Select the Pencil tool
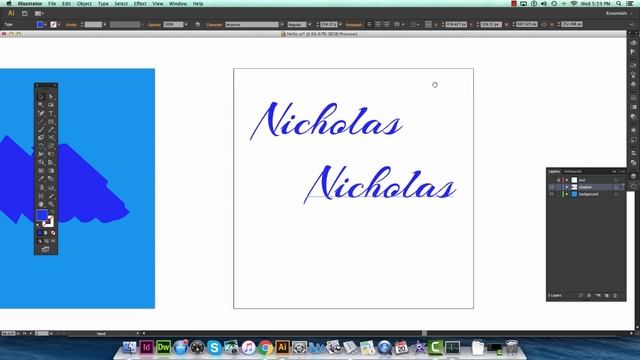640x360 pixels. 51,129
